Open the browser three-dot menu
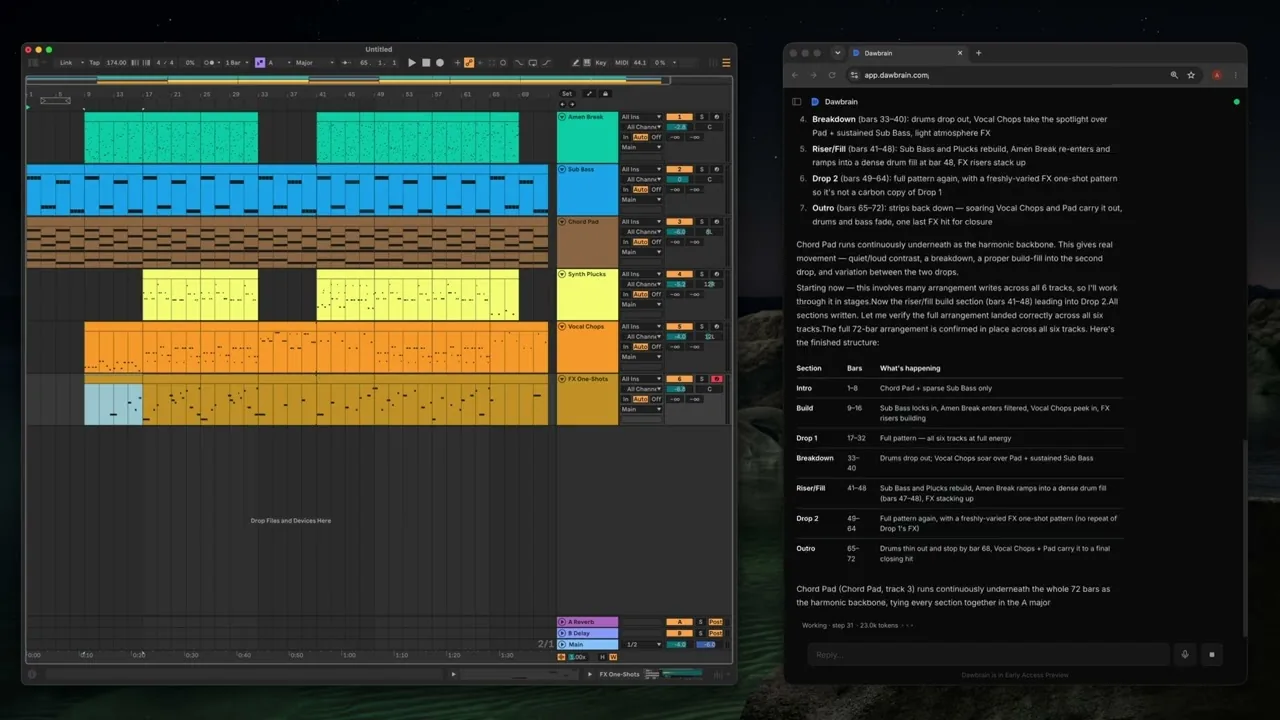The height and width of the screenshot is (720, 1280). (1236, 75)
